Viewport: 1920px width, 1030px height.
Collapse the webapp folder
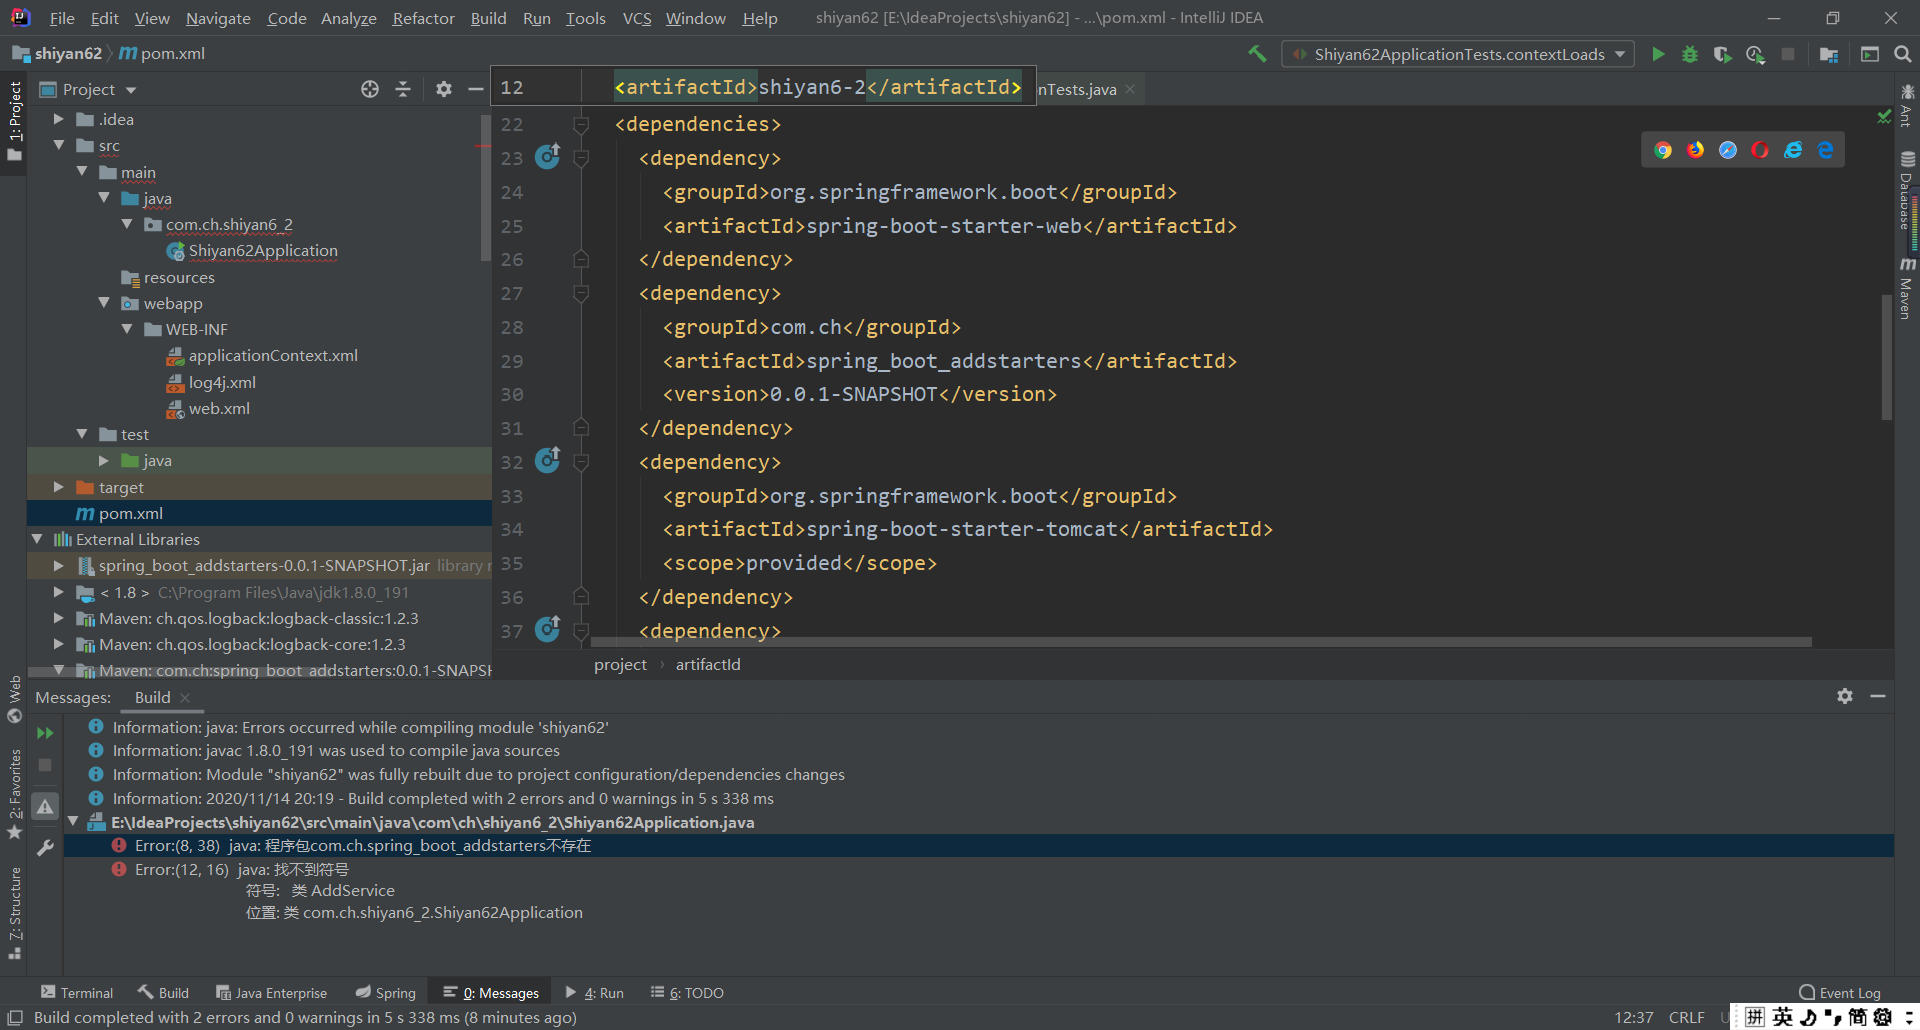pos(104,303)
